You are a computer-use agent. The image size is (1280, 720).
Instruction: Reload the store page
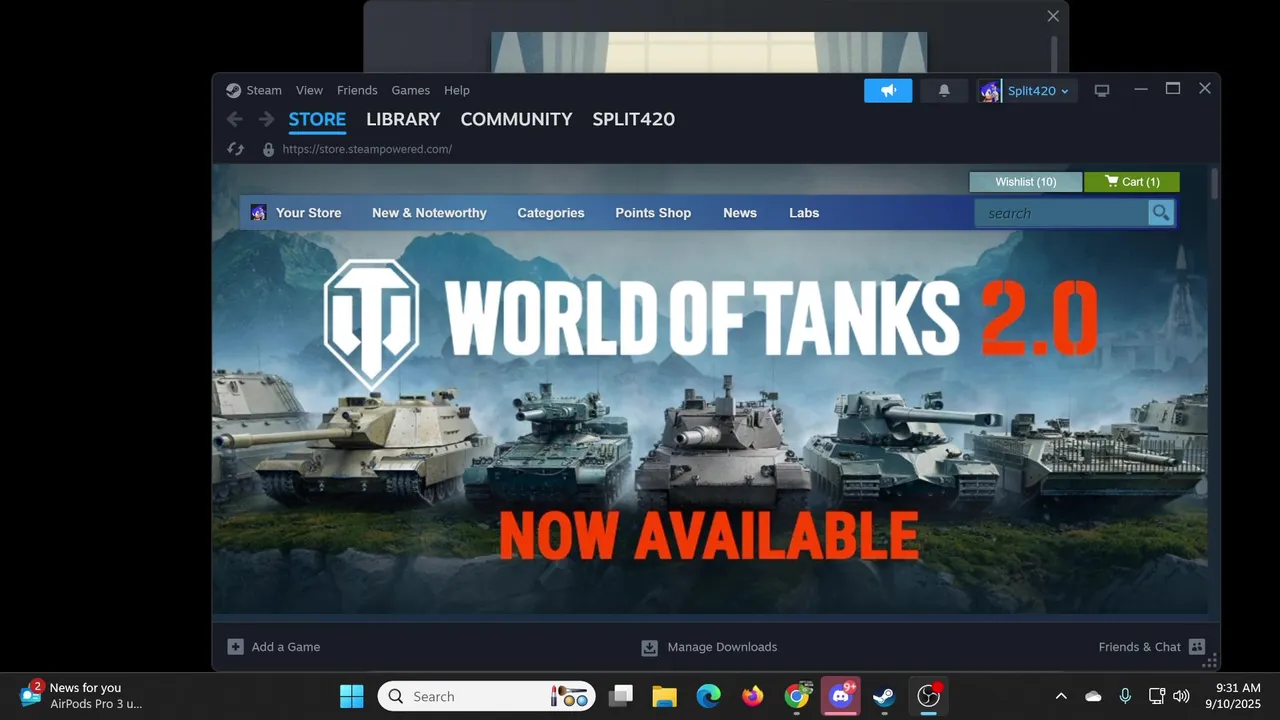(x=236, y=149)
